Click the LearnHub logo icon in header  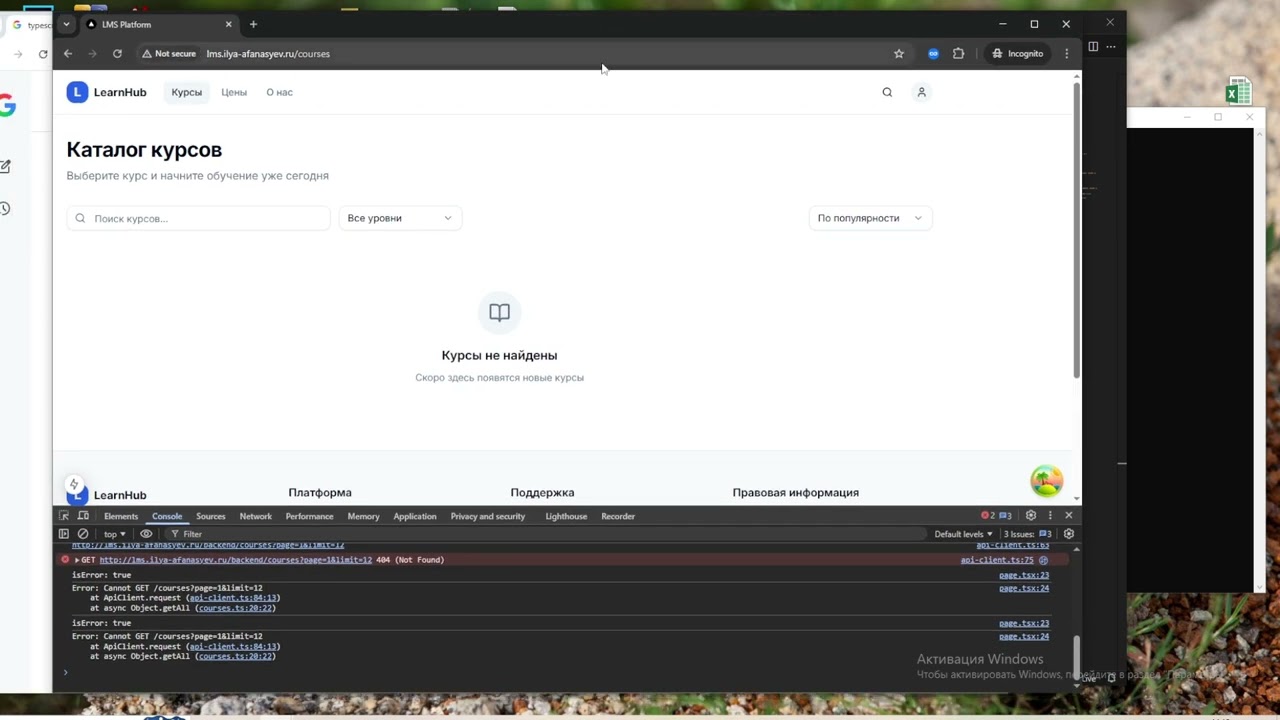click(77, 92)
